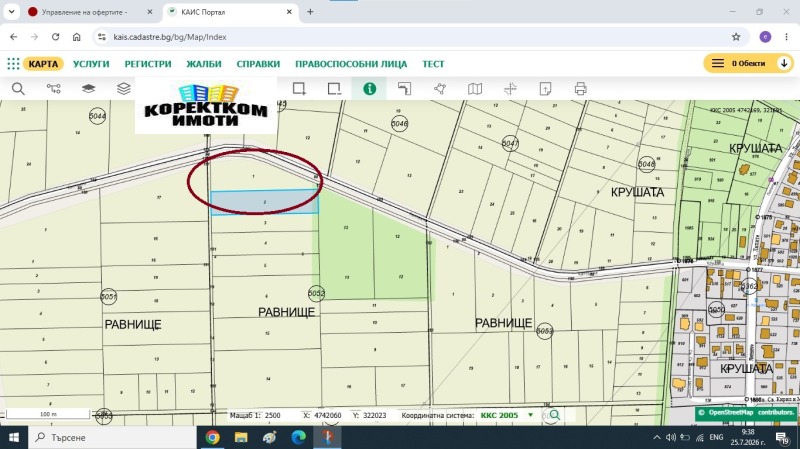Viewport: 800px width, 449px height.
Task: Open the РЕГИСТРИ menu
Action: [148, 64]
